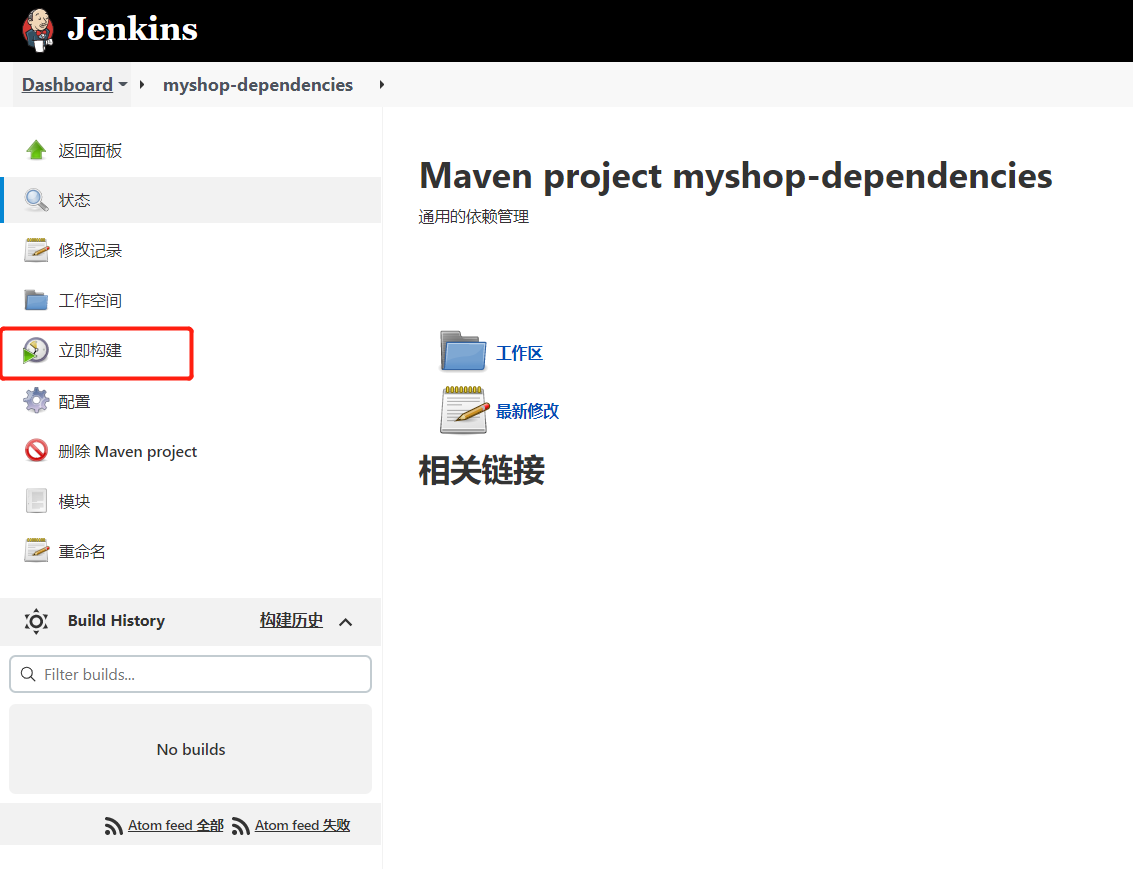Image resolution: width=1133 pixels, height=869 pixels.
Task: Click the 相关链接 heading
Action: click(482, 470)
